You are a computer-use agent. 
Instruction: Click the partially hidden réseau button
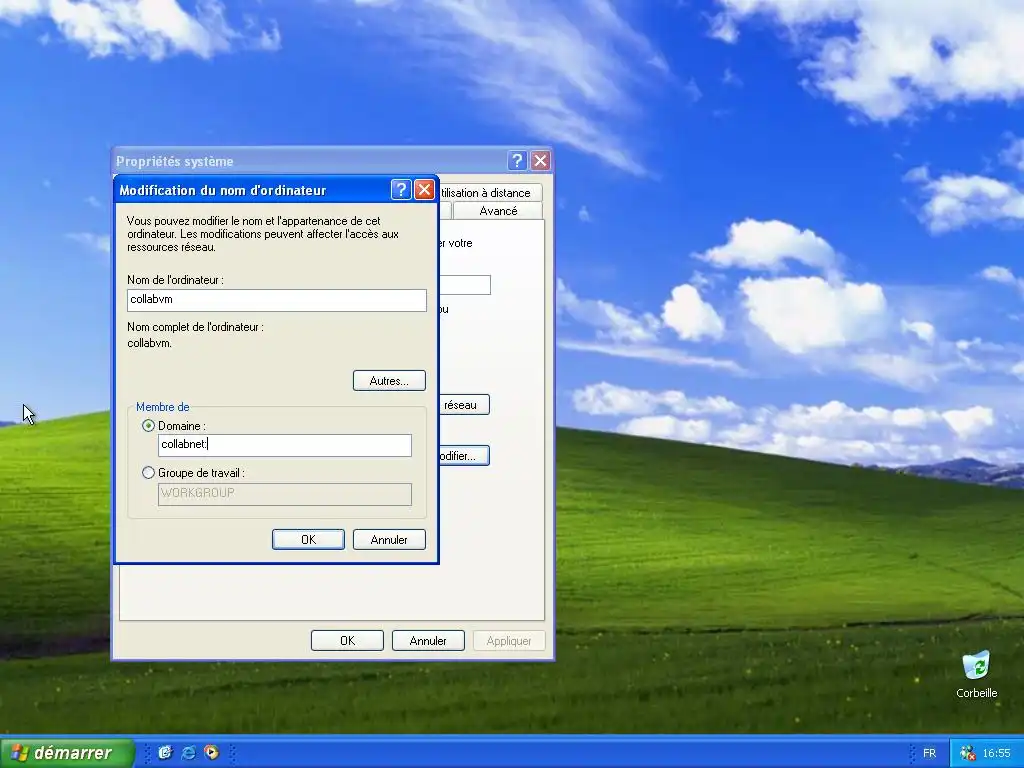coord(464,405)
